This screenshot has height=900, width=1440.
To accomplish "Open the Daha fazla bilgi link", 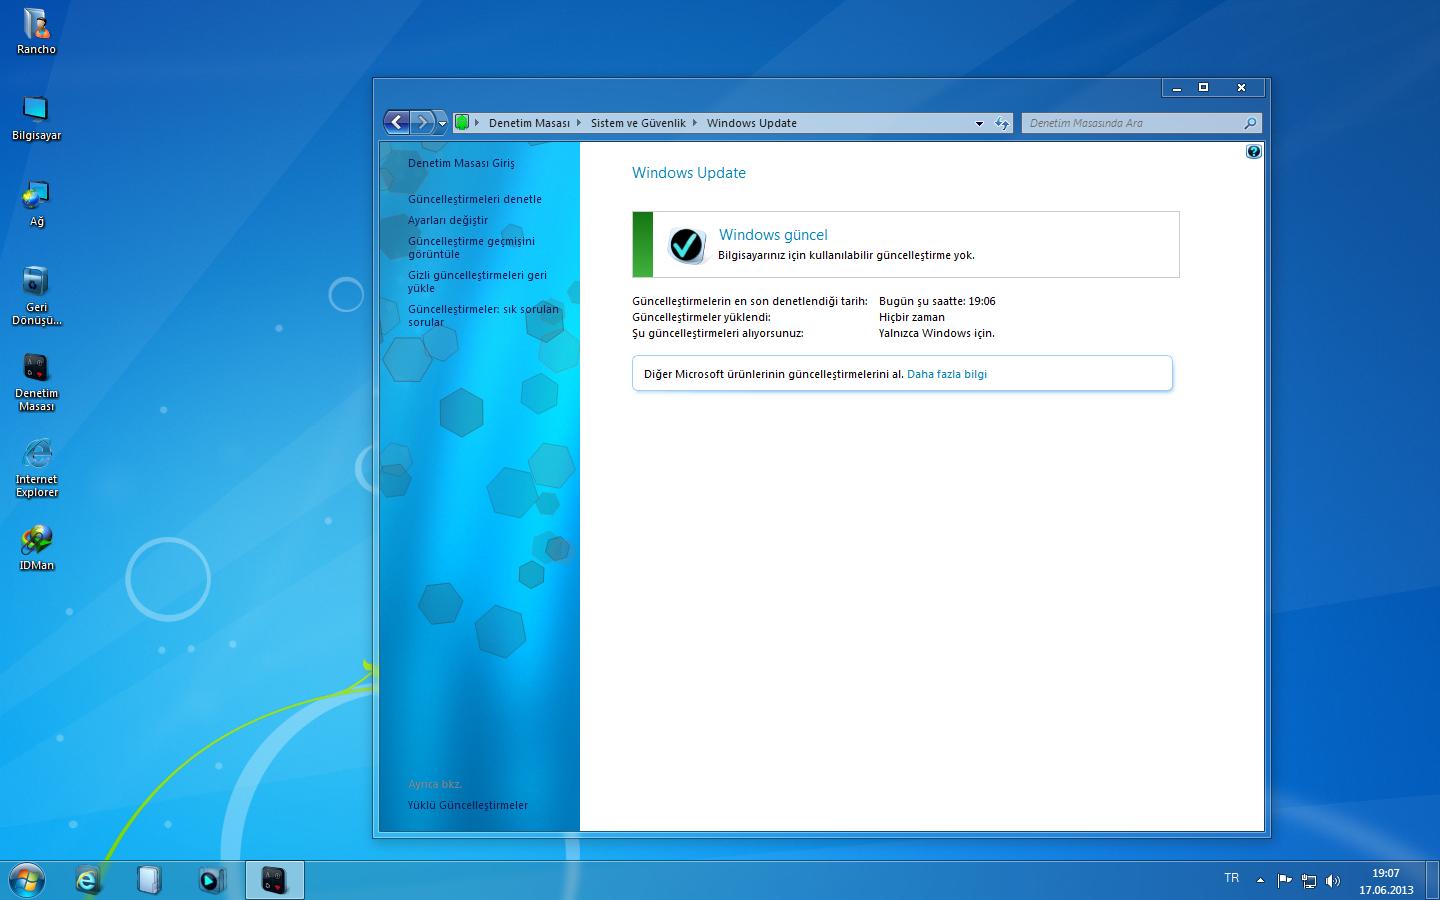I will click(946, 374).
